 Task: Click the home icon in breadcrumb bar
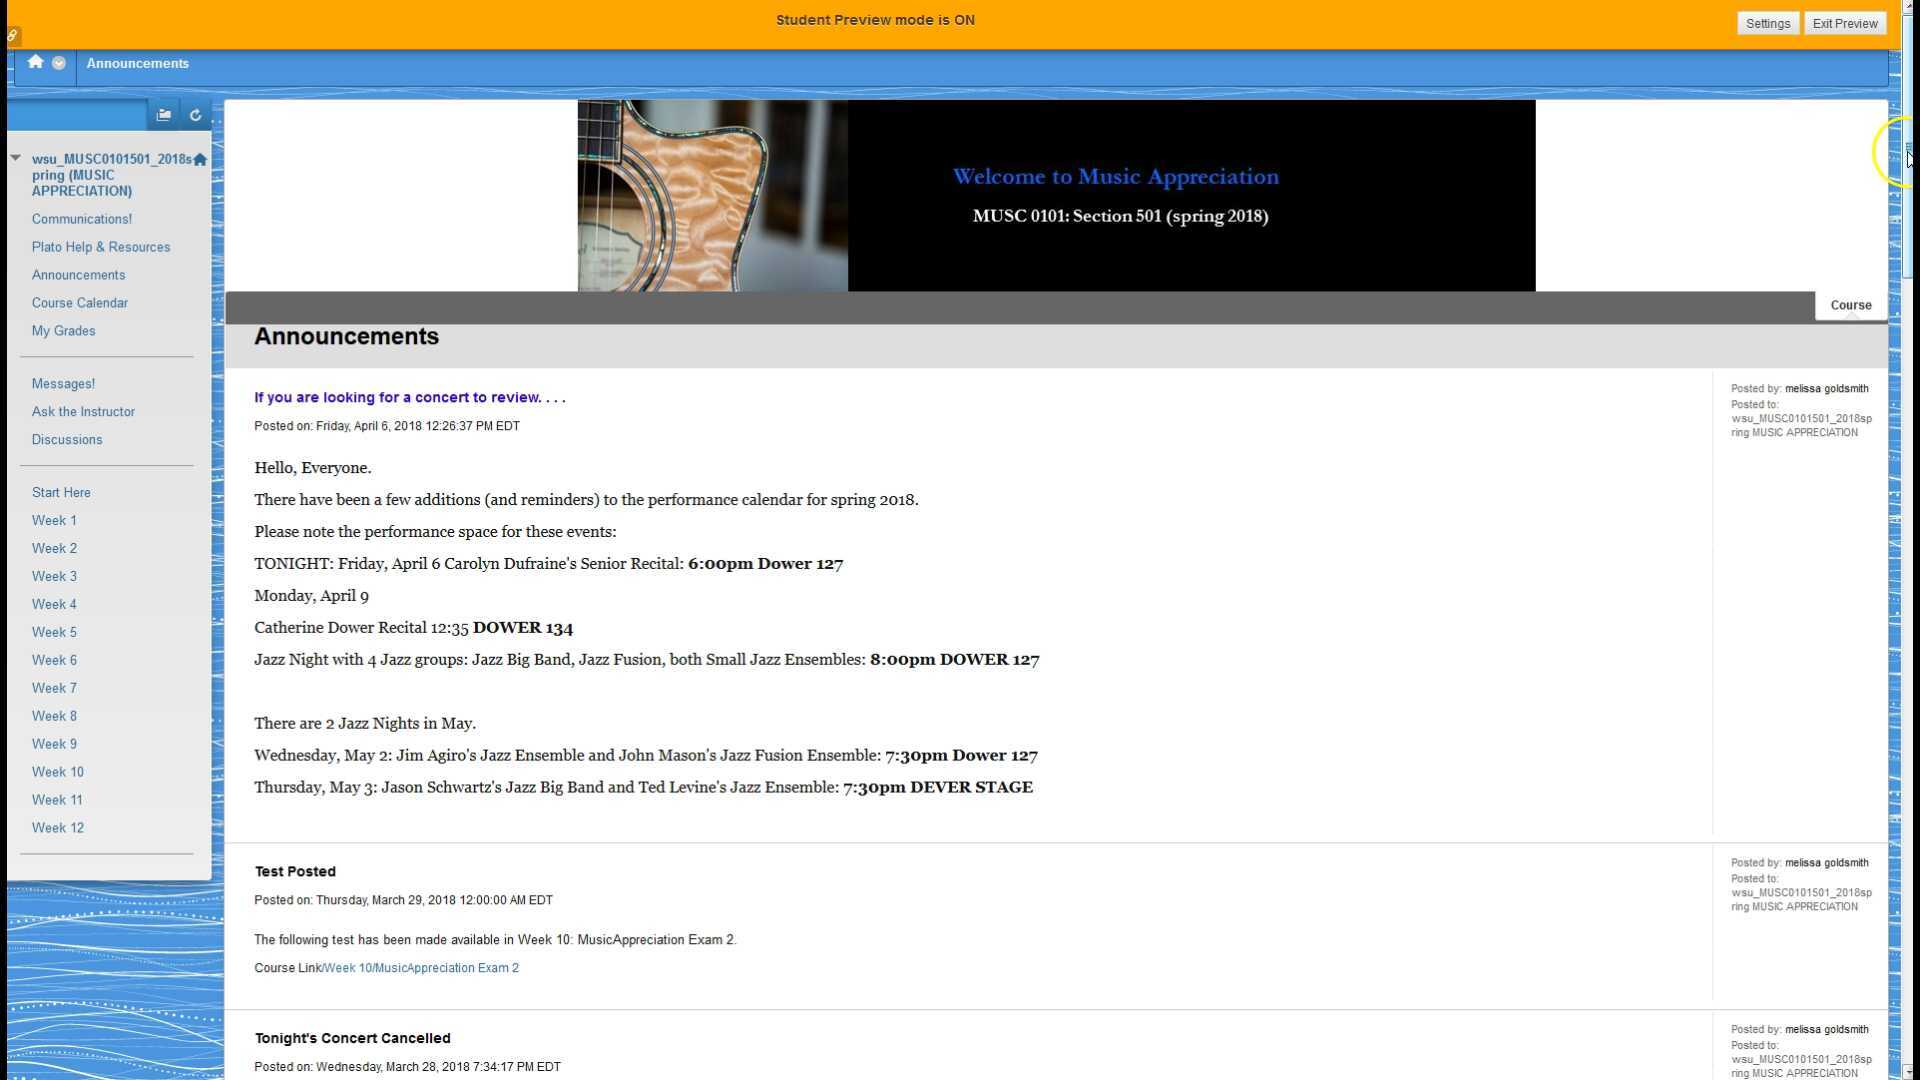click(35, 62)
